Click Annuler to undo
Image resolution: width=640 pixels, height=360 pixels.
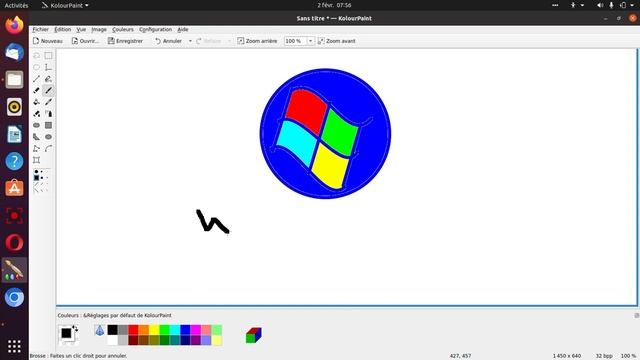point(168,41)
